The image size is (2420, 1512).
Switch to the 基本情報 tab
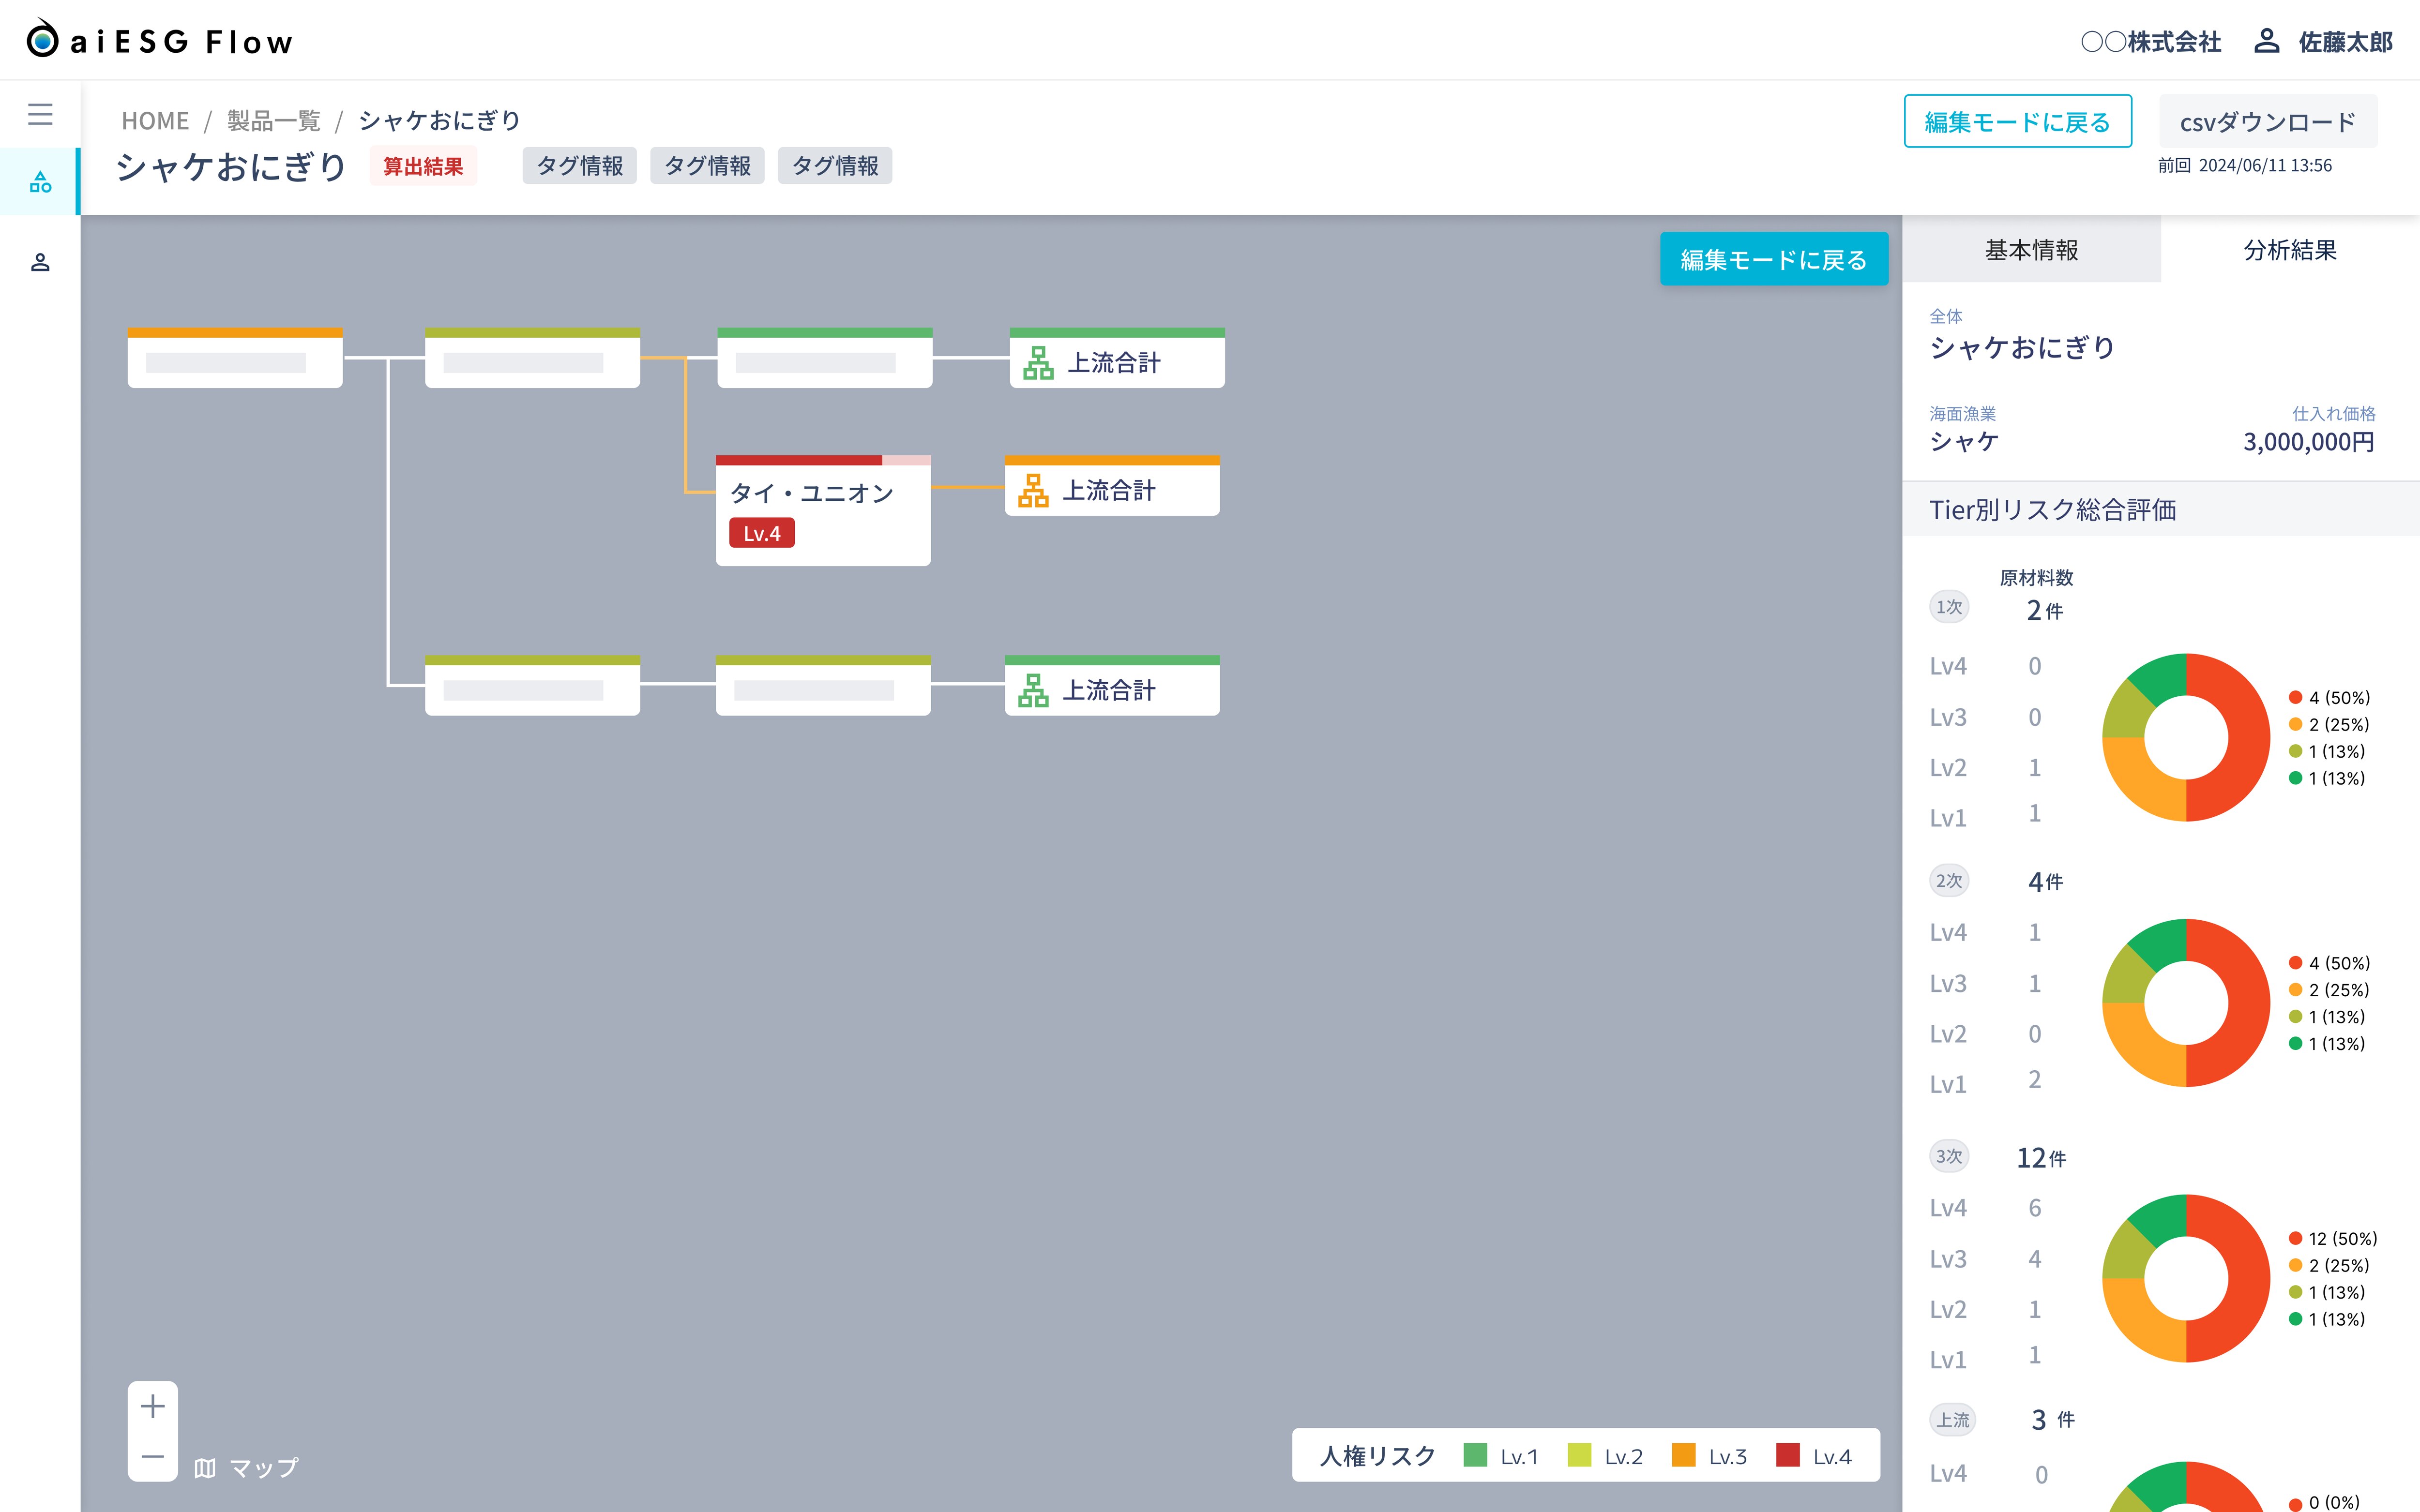pos(2031,250)
